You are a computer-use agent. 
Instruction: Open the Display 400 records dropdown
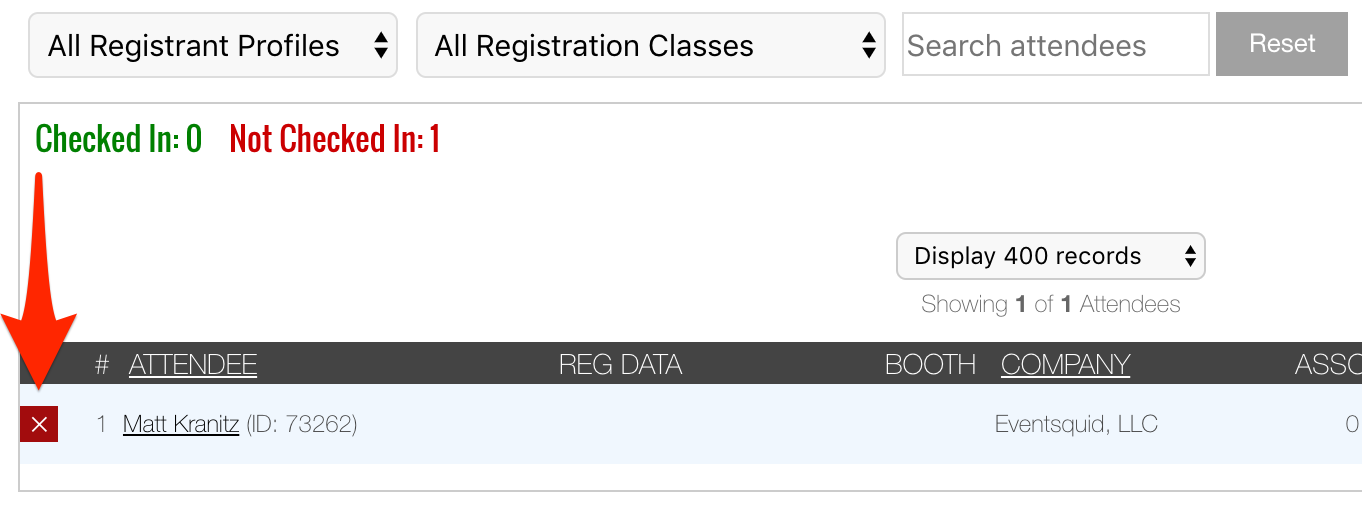(x=1050, y=256)
